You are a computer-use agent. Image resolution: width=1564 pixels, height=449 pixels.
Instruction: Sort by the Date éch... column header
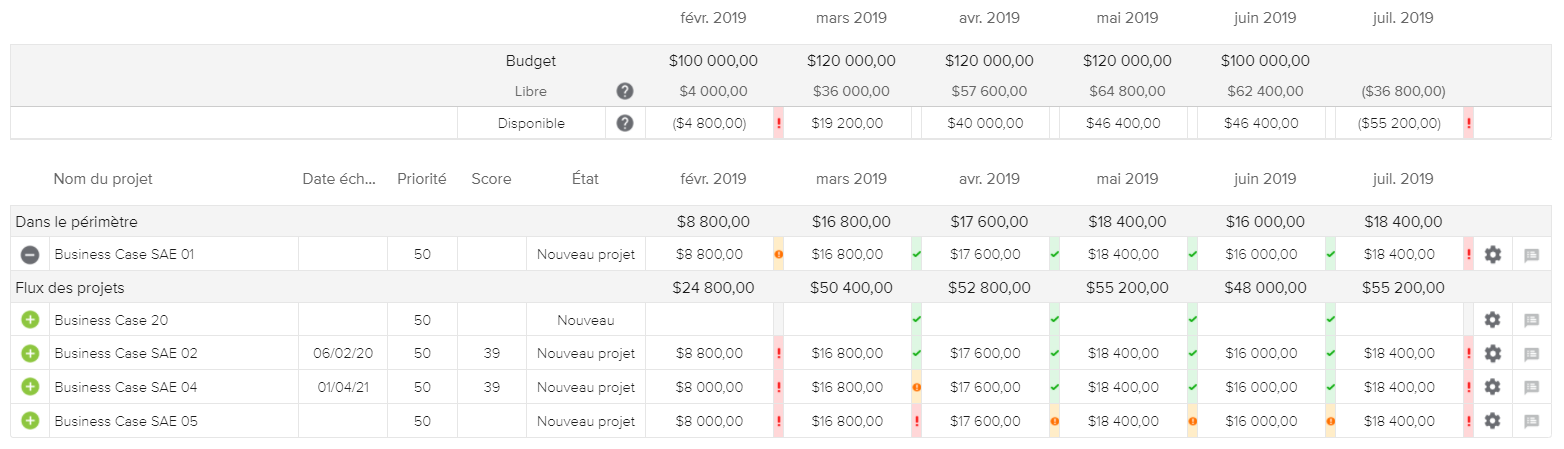click(339, 180)
